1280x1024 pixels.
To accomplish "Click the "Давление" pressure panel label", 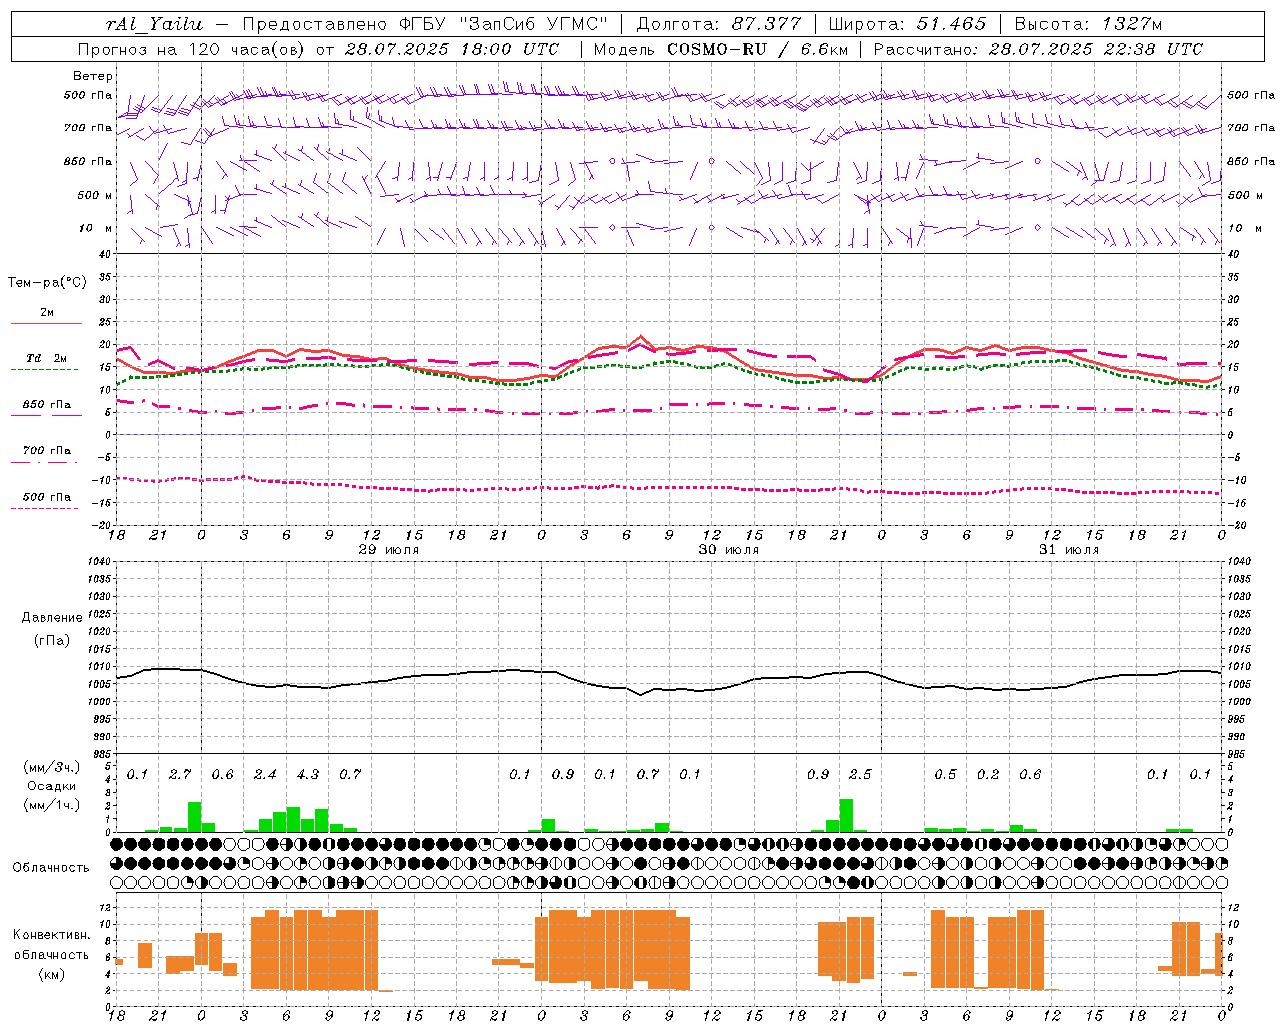I will coord(52,618).
